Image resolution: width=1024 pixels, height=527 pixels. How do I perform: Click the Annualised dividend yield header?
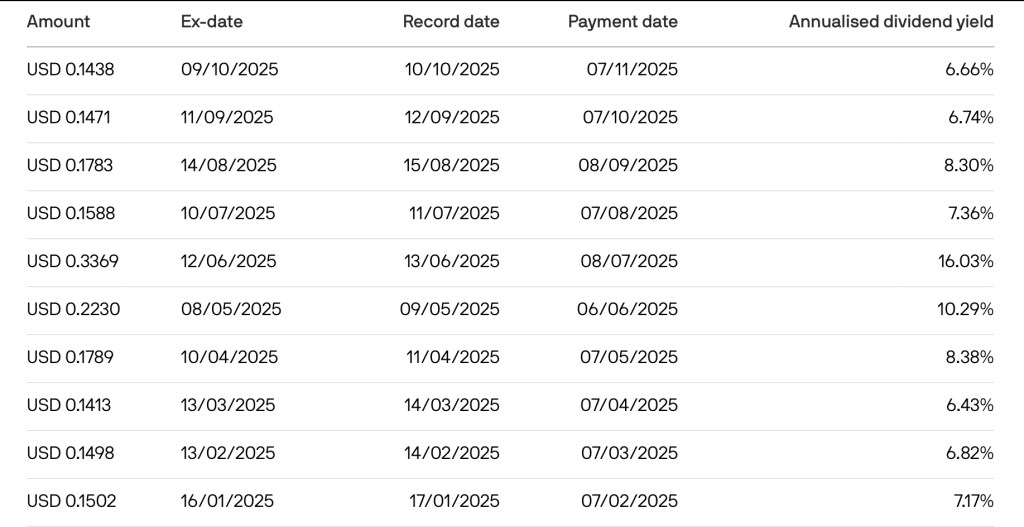coord(891,21)
